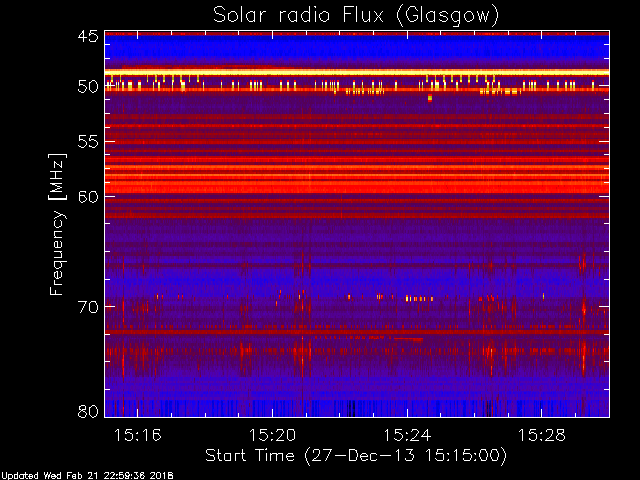Image resolution: width=640 pixels, height=480 pixels.
Task: Click the plot title Solar radio Flux (Glasgow)
Action: click(356, 15)
